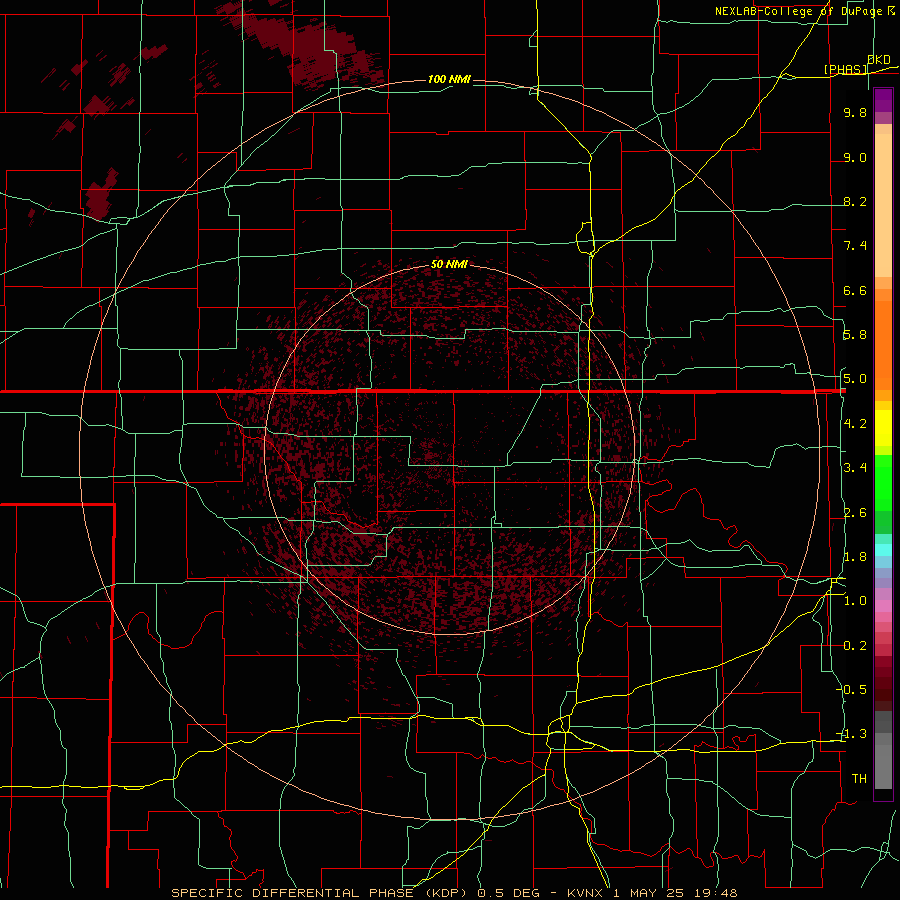The width and height of the screenshot is (900, 900).
Task: Click the legend value "1.8"
Action: coord(855,557)
